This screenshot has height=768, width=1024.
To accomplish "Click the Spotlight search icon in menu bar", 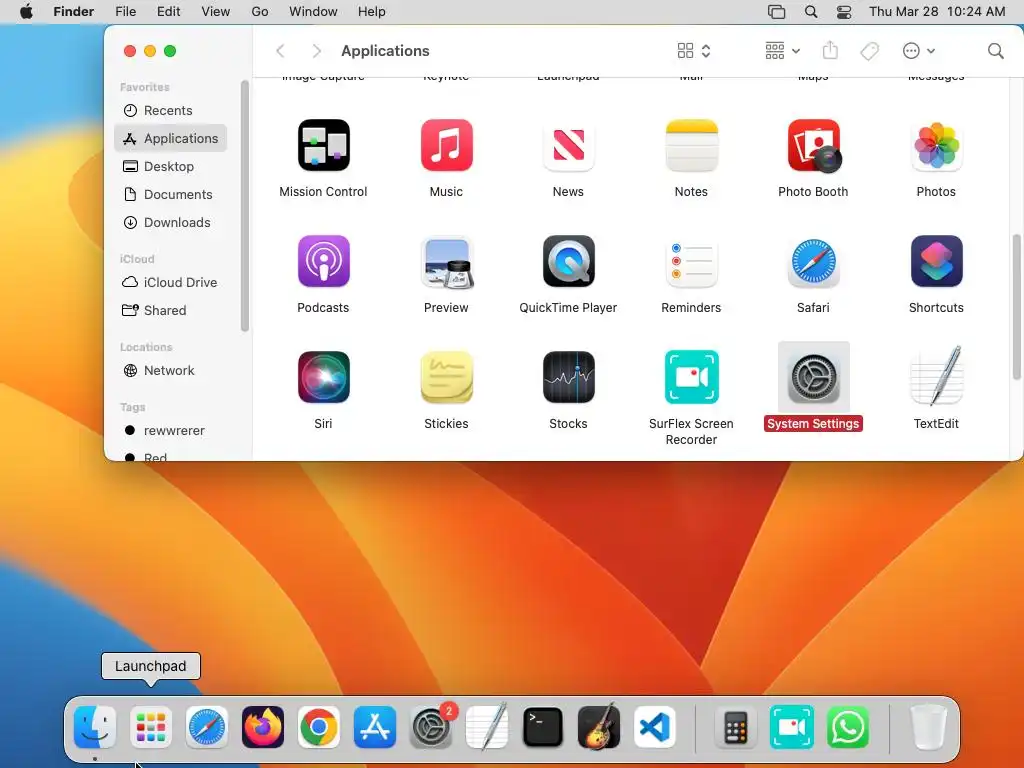I will pyautogui.click(x=811, y=12).
